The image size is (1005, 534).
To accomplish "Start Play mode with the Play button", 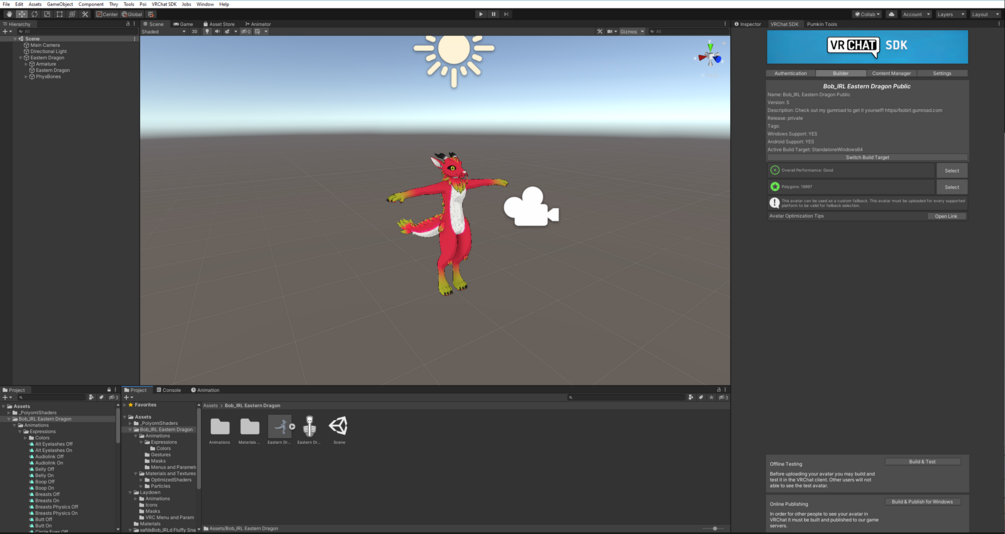I will click(x=481, y=14).
